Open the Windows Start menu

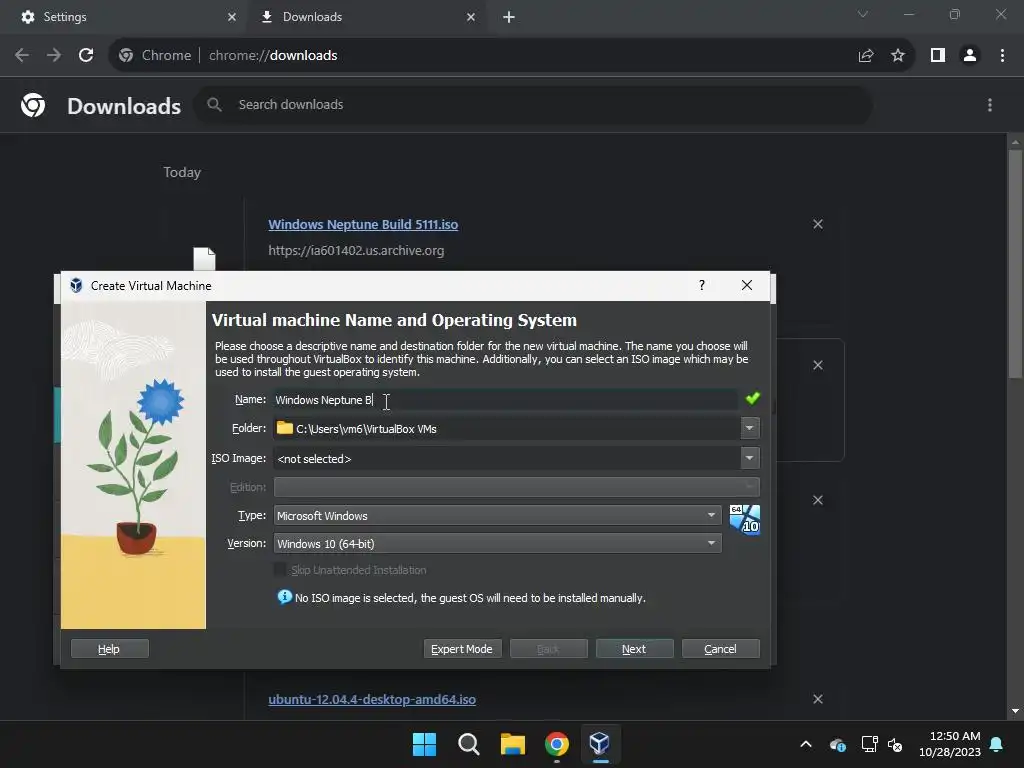click(x=424, y=744)
